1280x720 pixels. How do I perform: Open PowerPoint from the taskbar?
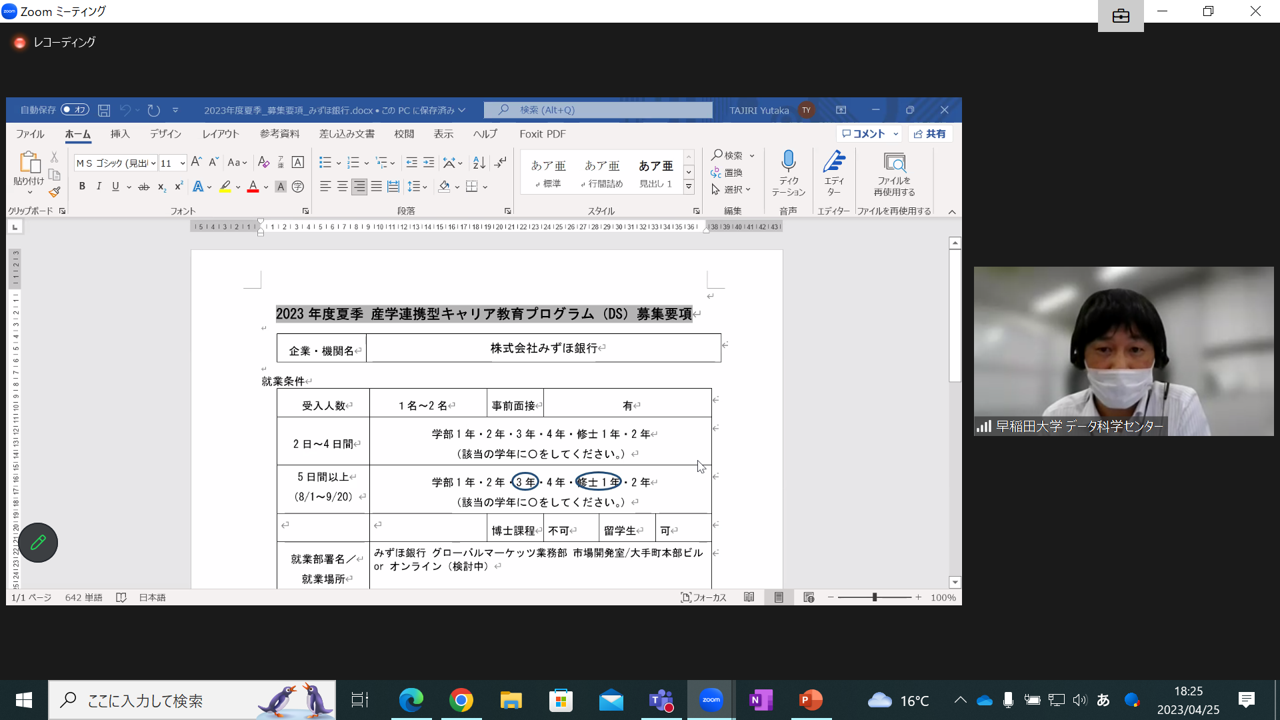coord(810,700)
